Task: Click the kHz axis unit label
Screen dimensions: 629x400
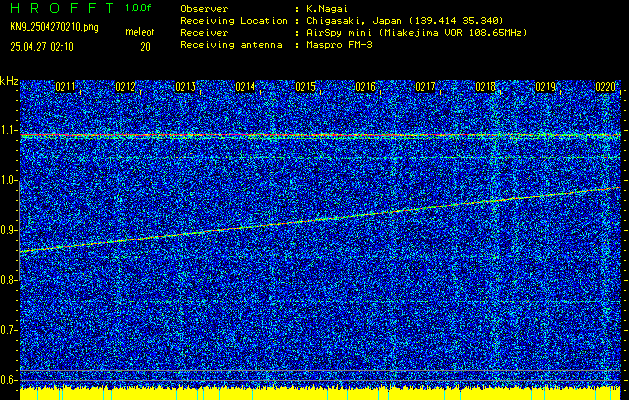Action: coord(9,81)
